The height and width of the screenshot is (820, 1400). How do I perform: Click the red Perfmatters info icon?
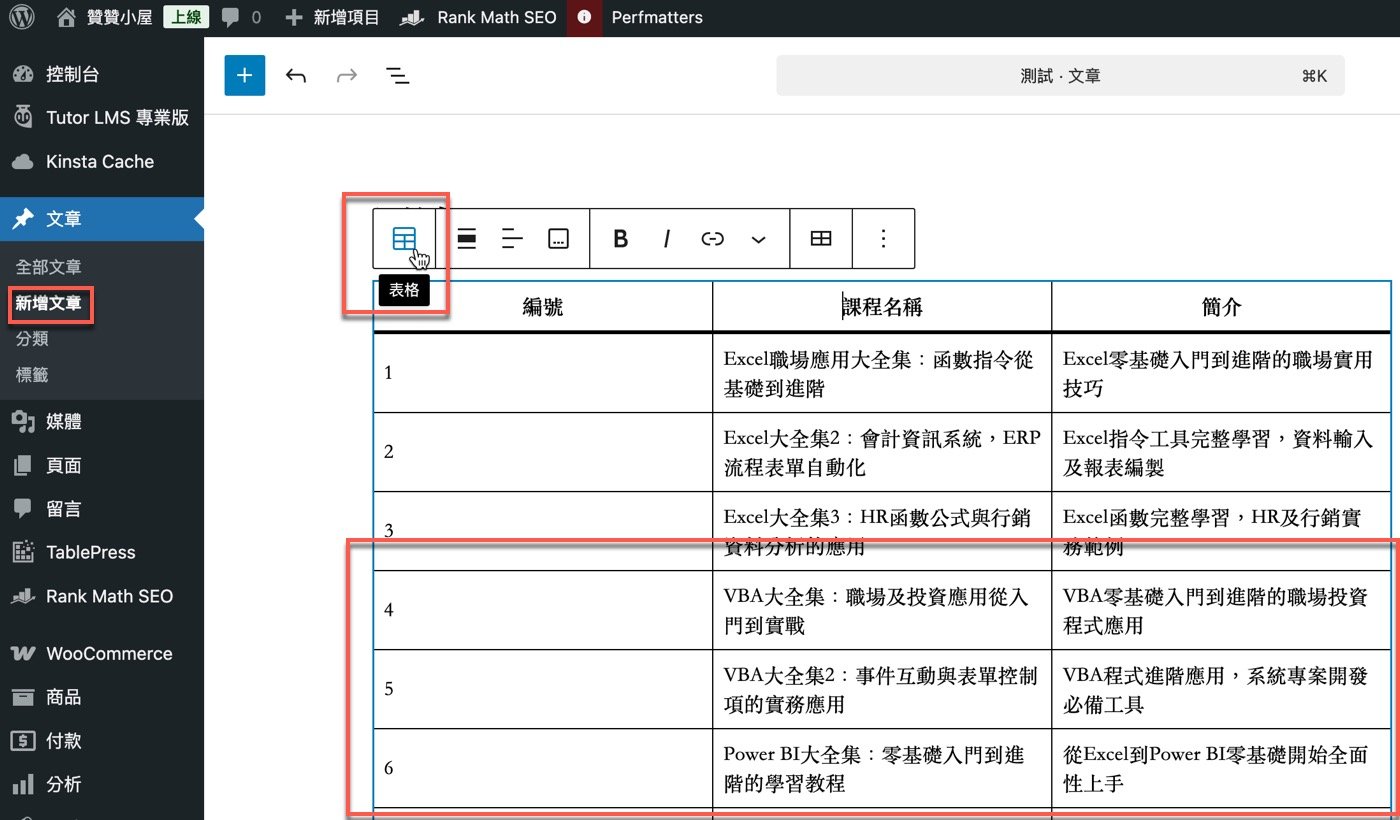click(584, 17)
